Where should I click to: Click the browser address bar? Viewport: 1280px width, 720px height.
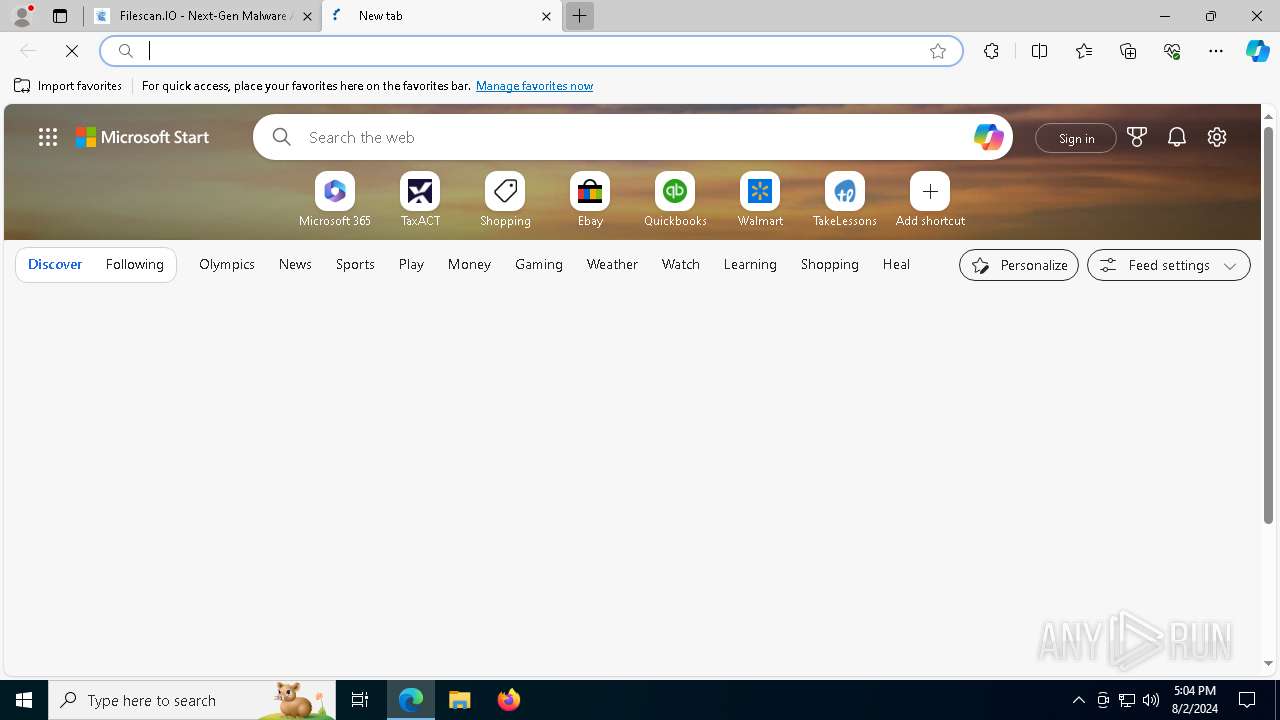530,51
